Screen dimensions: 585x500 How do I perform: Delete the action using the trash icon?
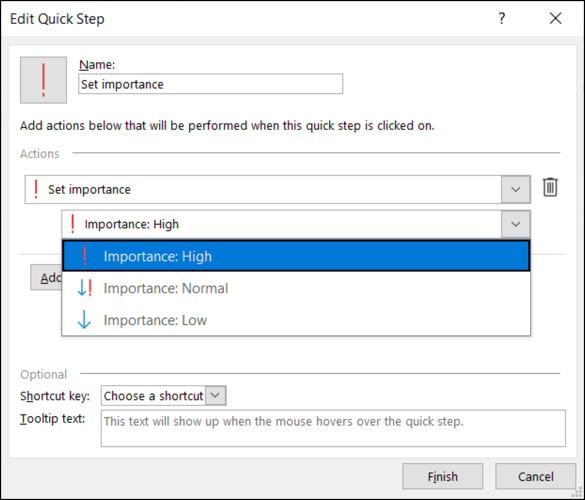550,187
